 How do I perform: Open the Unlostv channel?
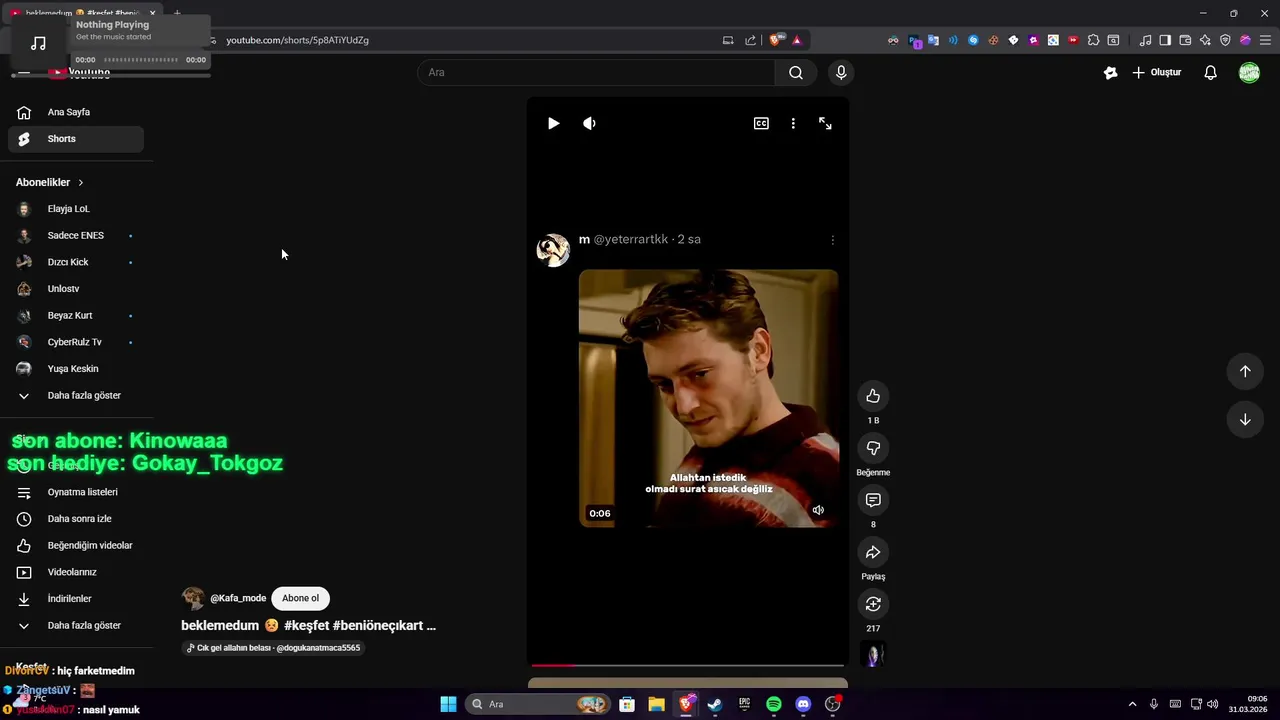[76, 289]
